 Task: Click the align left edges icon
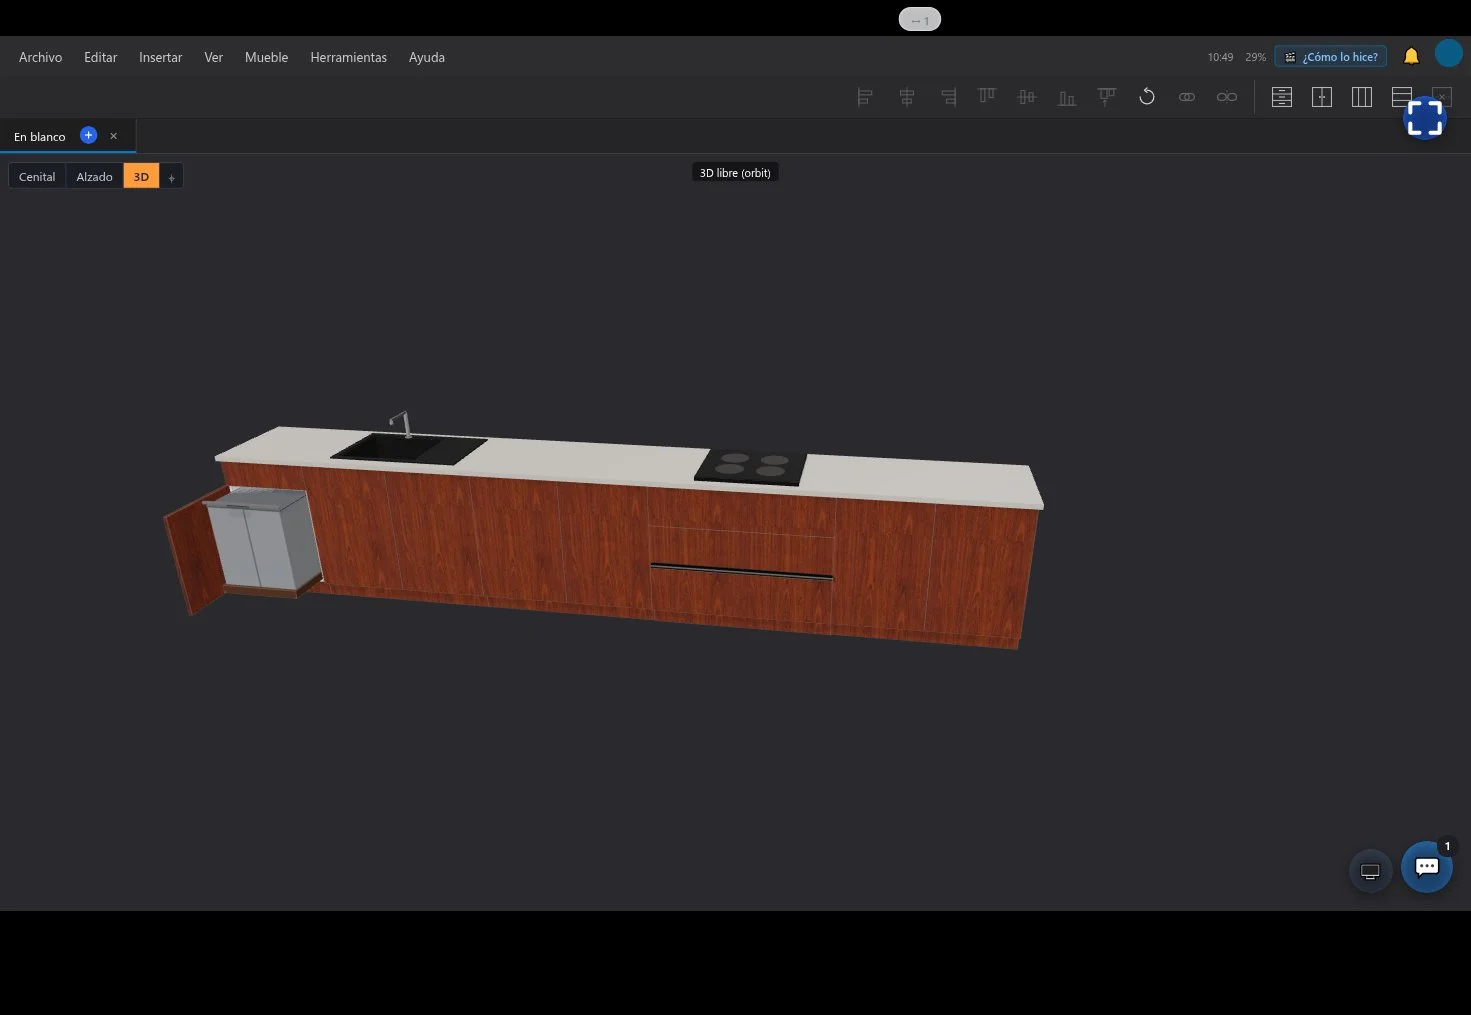(865, 97)
